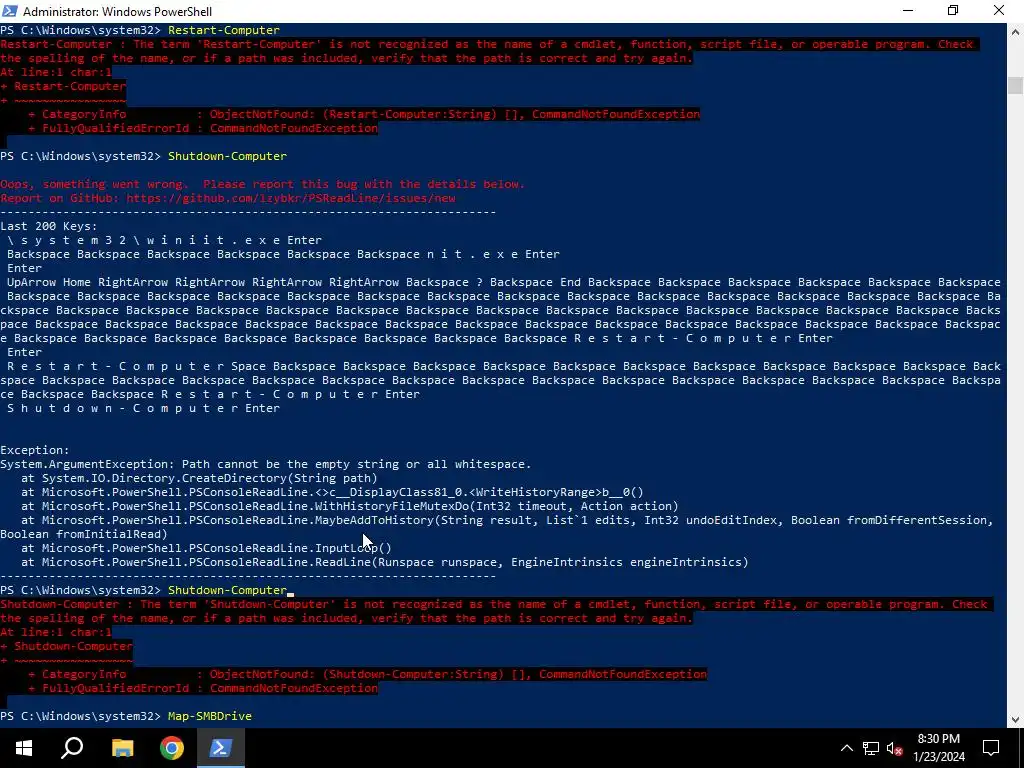Click 'Restart-Computer:String' CategoryInfo error line

tap(364, 114)
